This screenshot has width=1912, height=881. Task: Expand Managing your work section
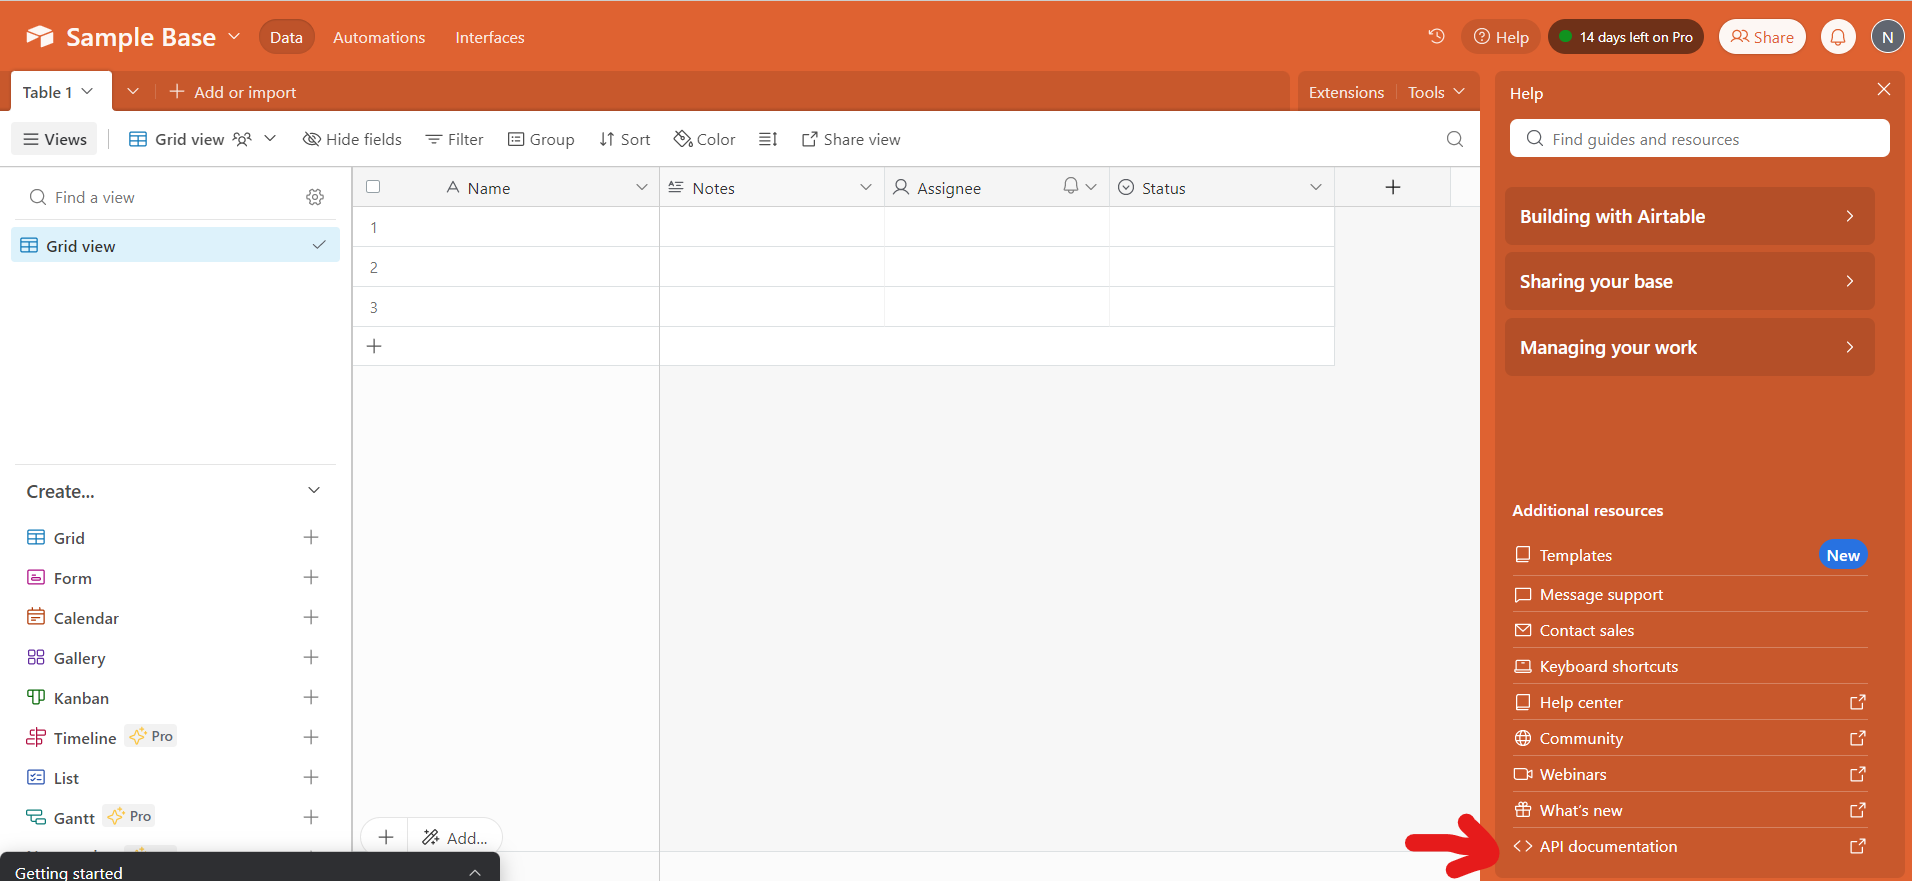click(x=1690, y=347)
